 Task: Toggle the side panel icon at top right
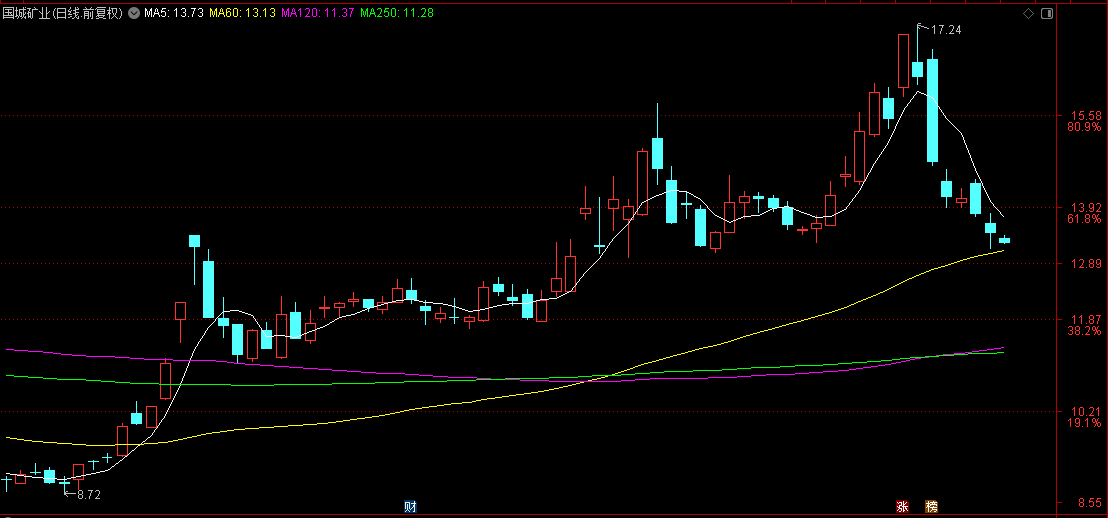(1047, 13)
